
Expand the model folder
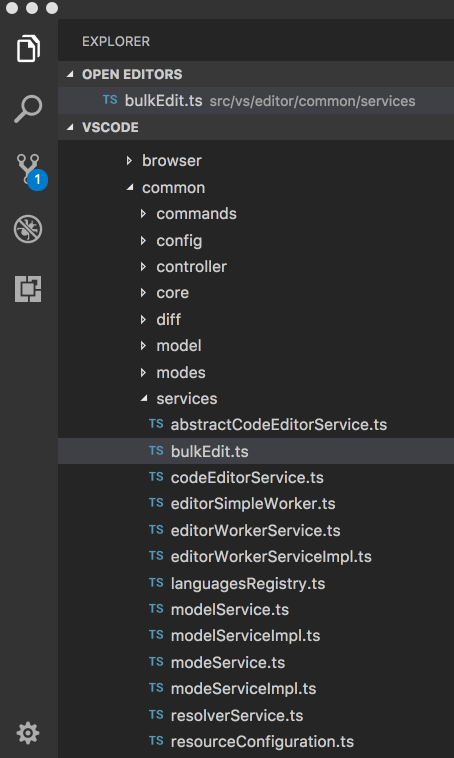pyautogui.click(x=143, y=345)
